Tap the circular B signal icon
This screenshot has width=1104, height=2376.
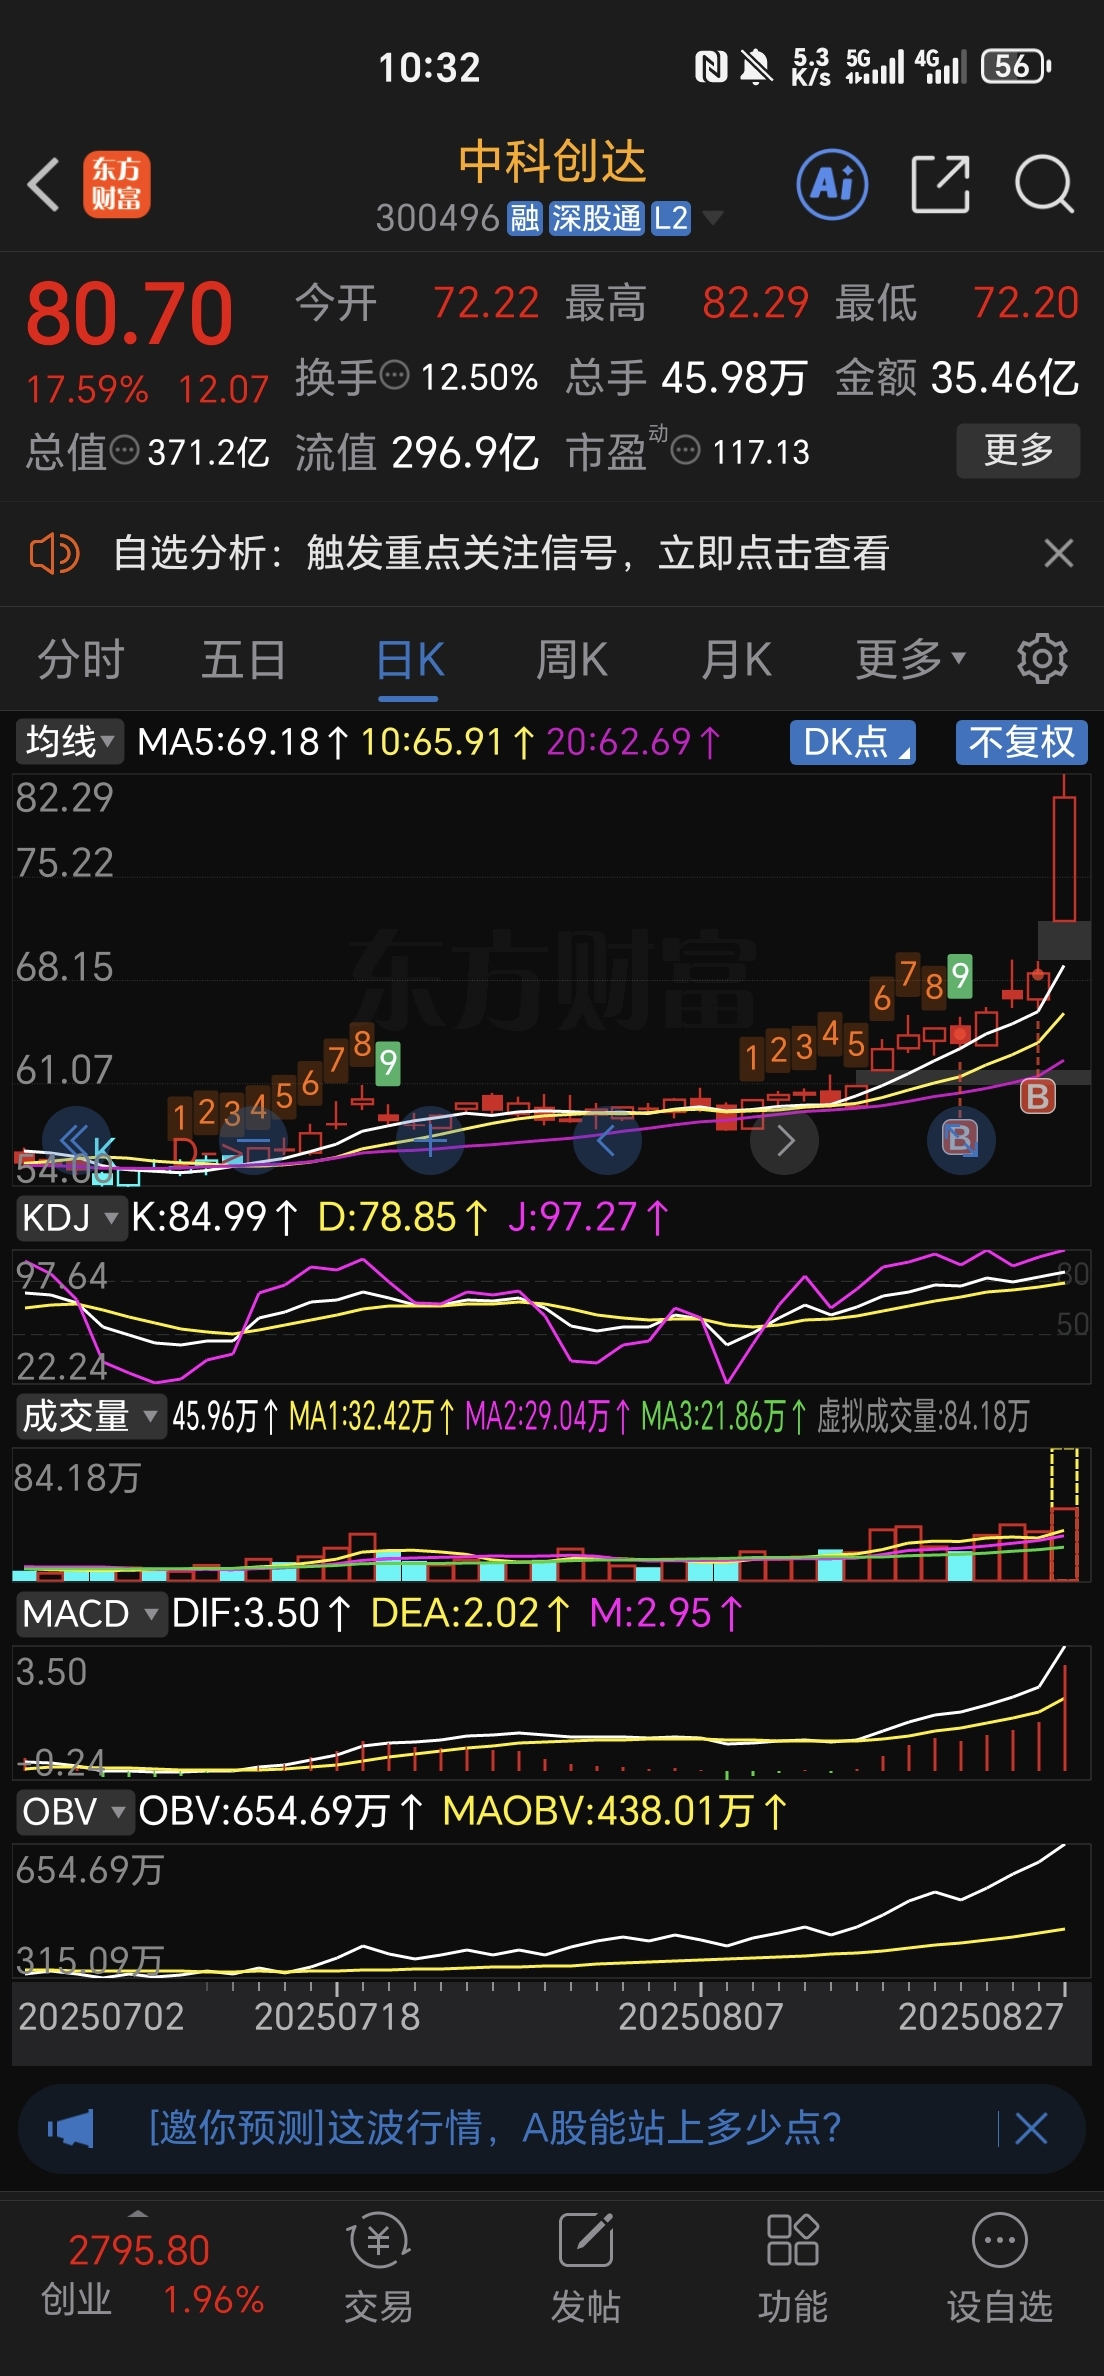tap(961, 1139)
